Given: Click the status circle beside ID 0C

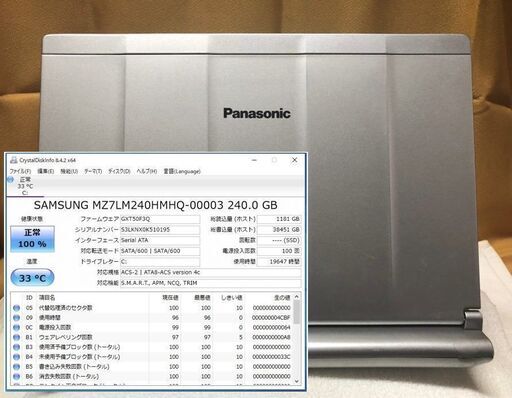Looking at the screenshot, I should coord(16,327).
